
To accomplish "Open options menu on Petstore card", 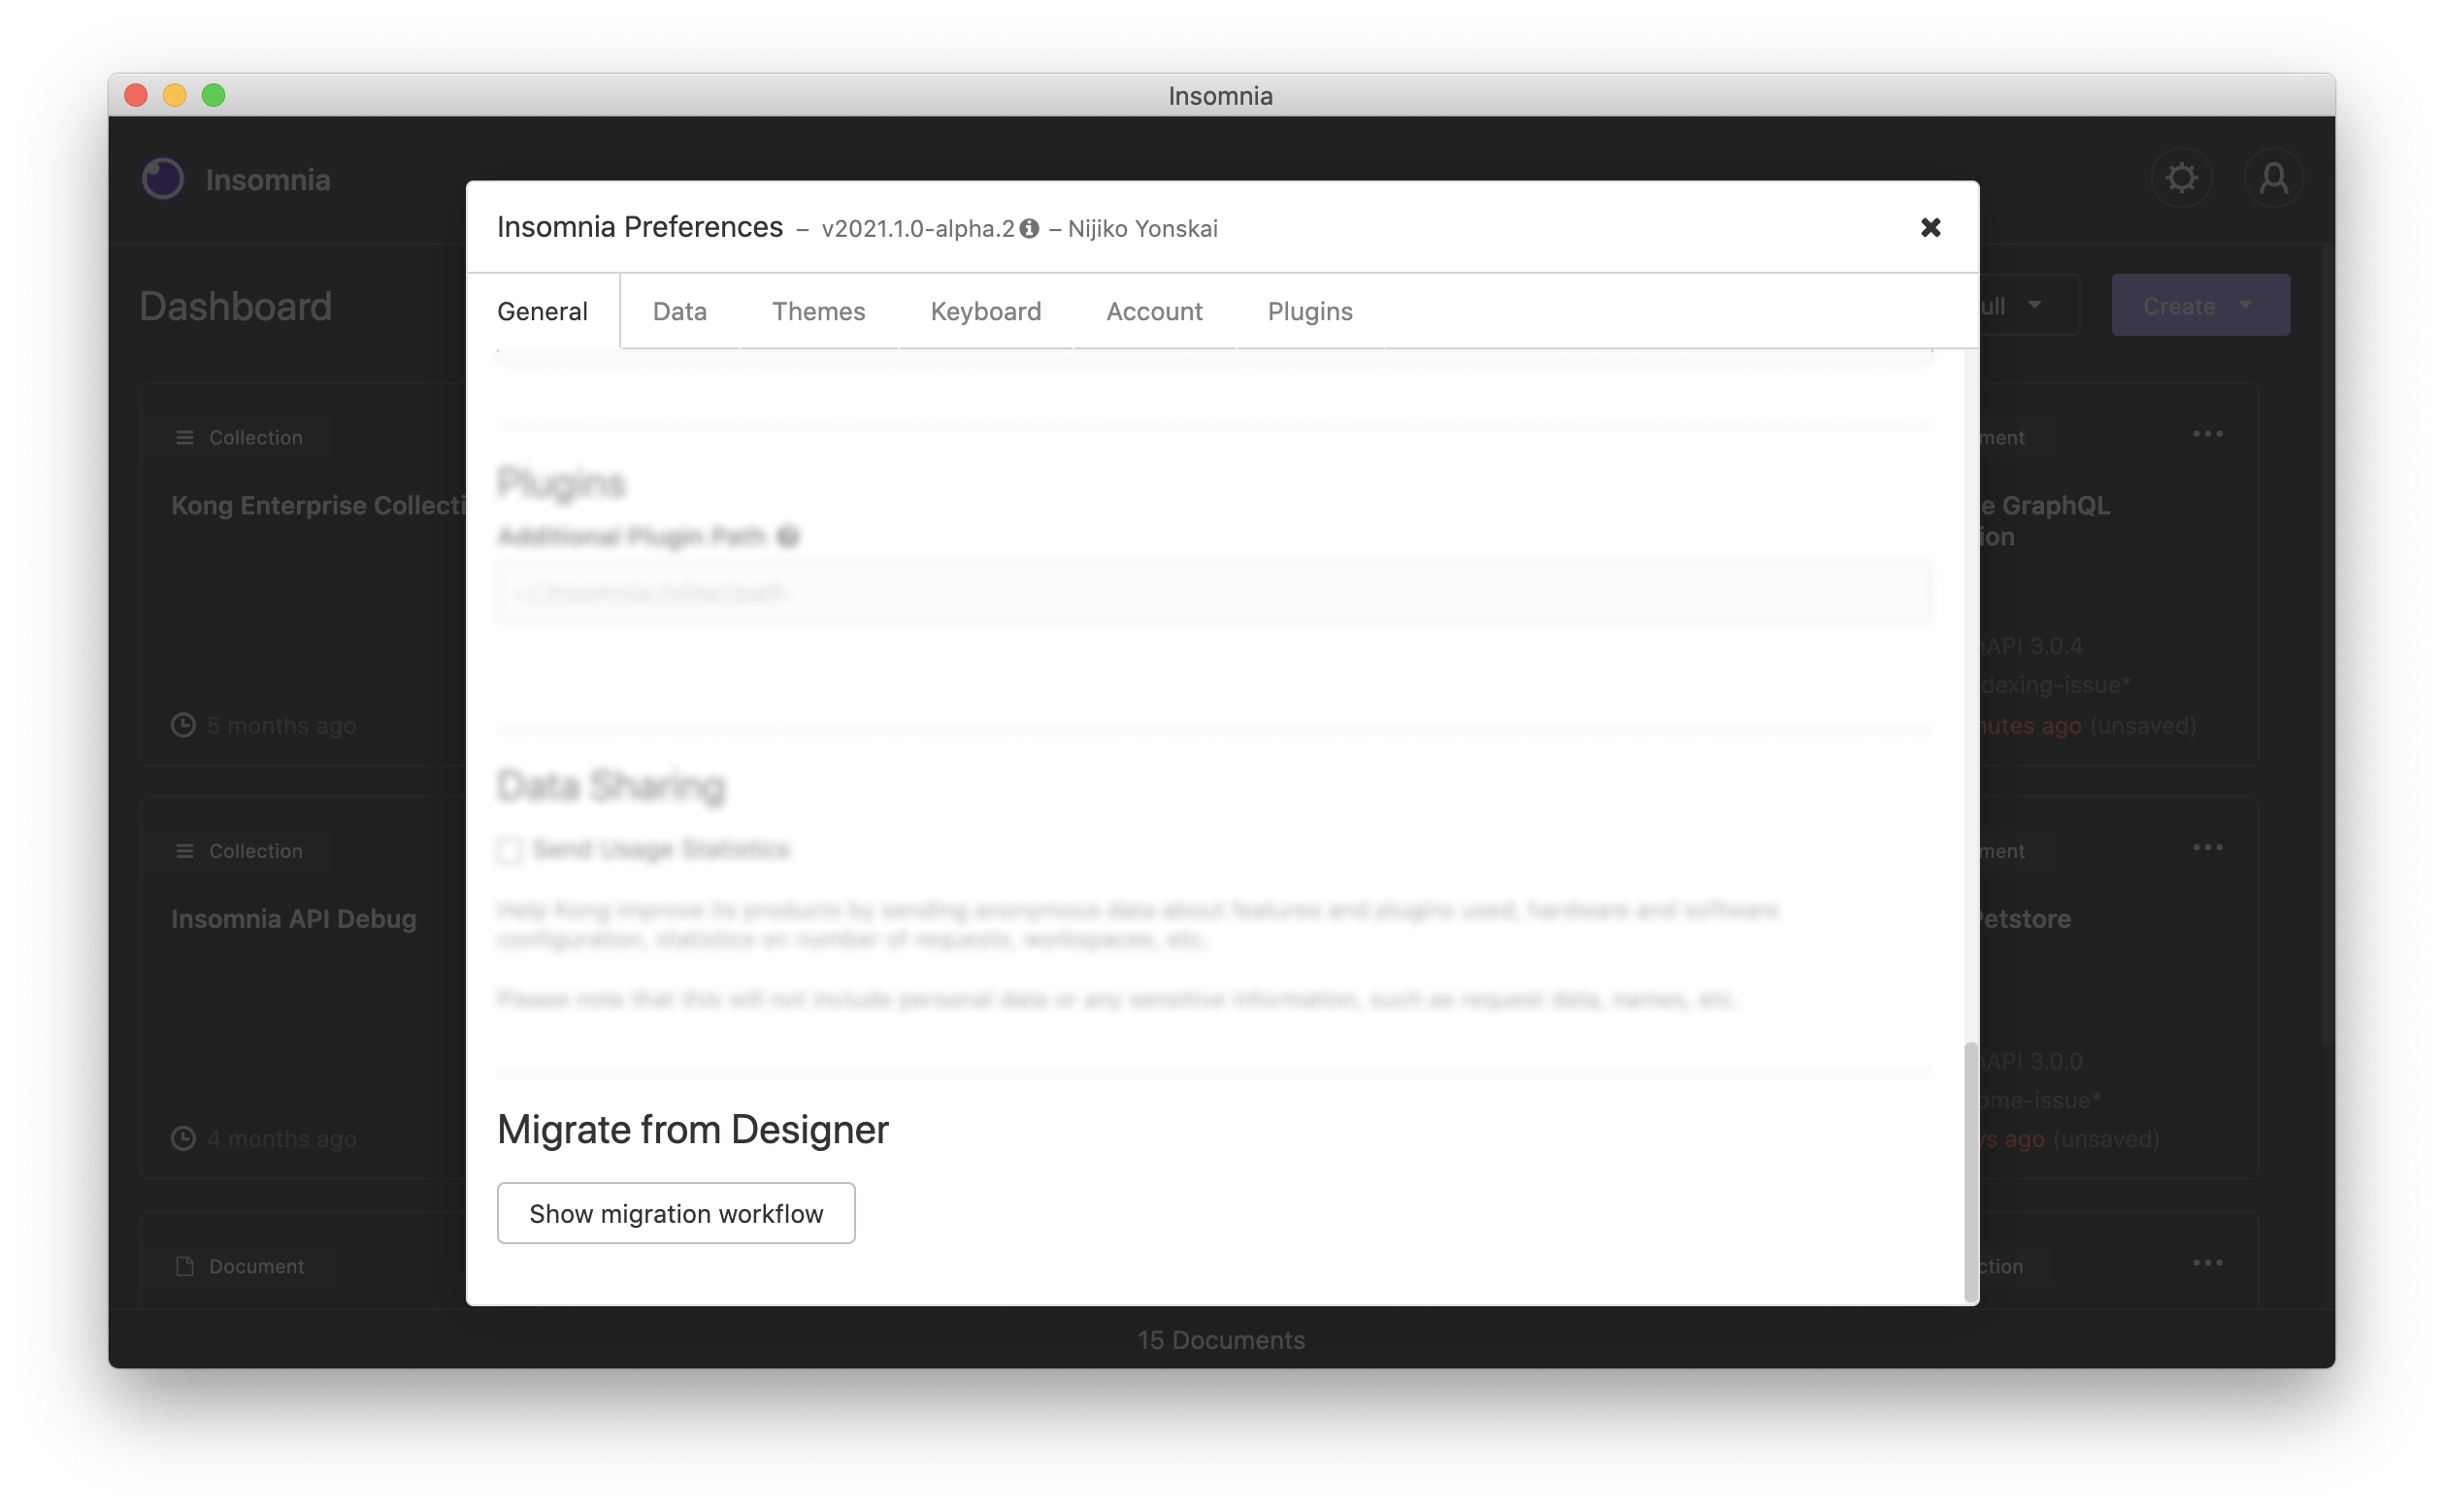I will [x=2207, y=847].
